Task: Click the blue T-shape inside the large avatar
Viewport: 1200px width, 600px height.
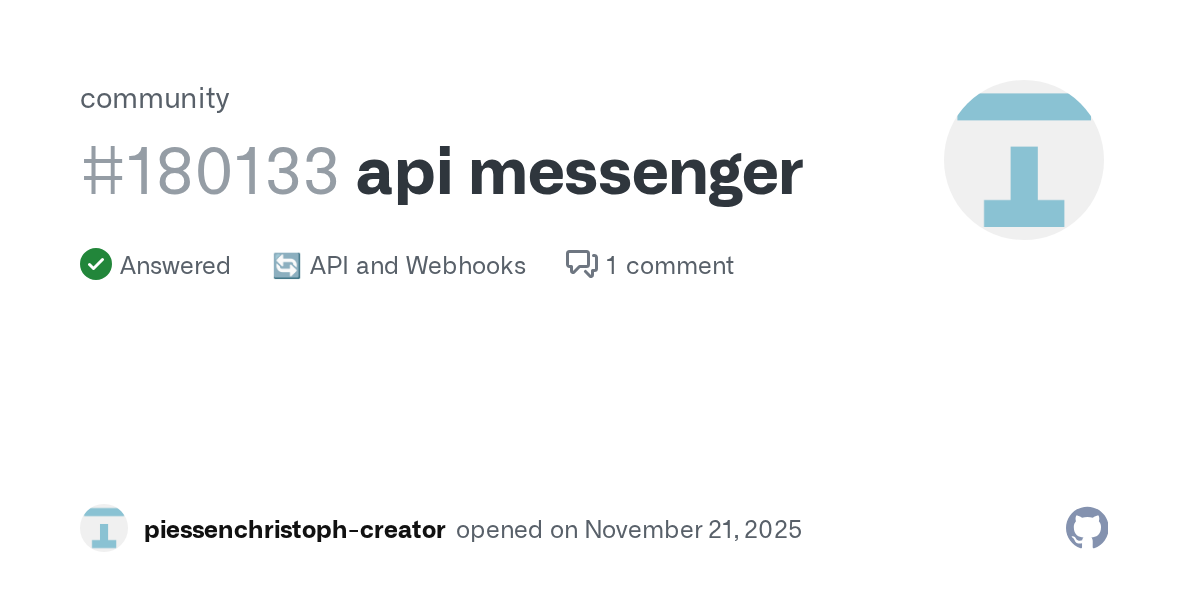Action: tap(1024, 185)
